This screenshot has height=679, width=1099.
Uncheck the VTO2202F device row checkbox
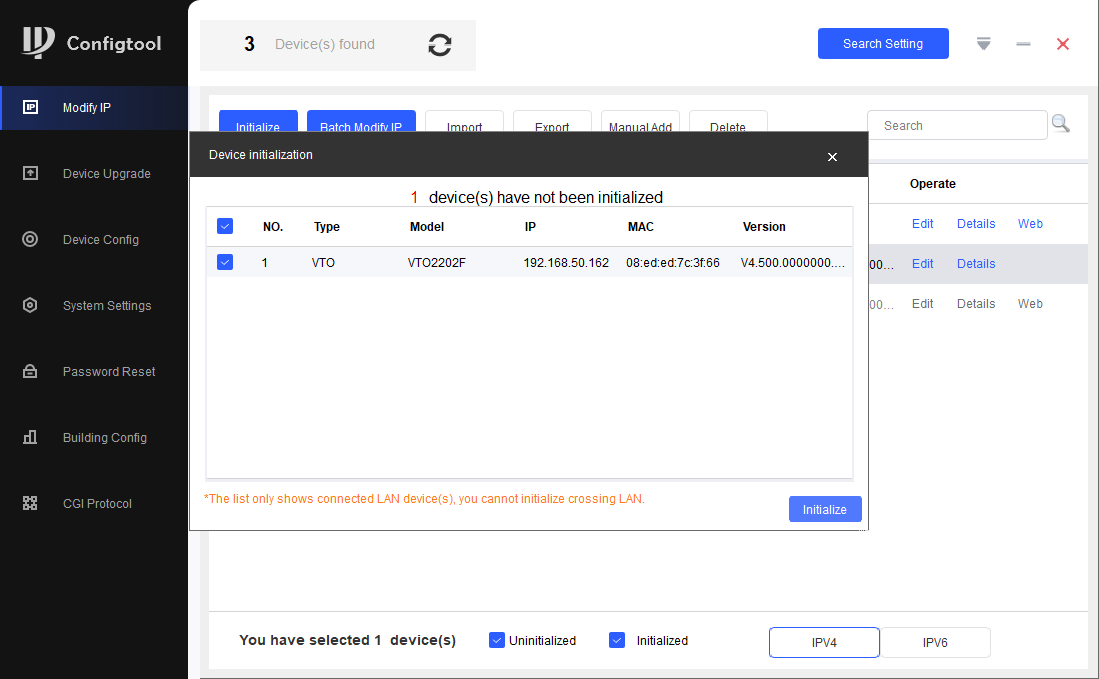click(x=225, y=263)
